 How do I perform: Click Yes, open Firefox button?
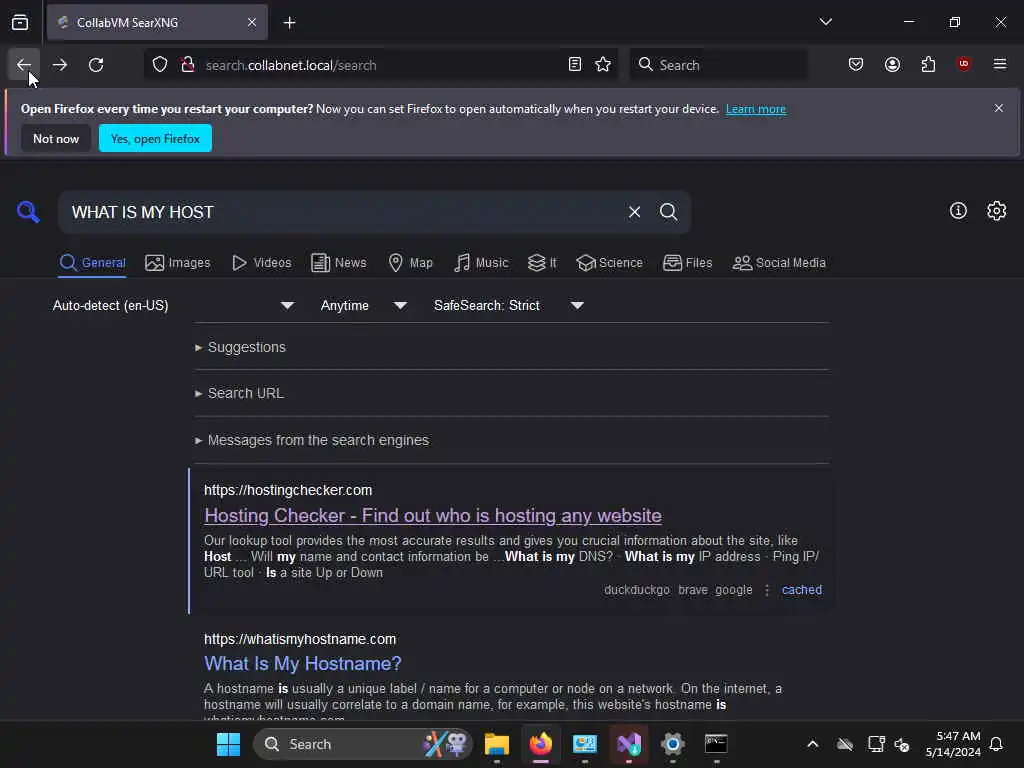(155, 138)
